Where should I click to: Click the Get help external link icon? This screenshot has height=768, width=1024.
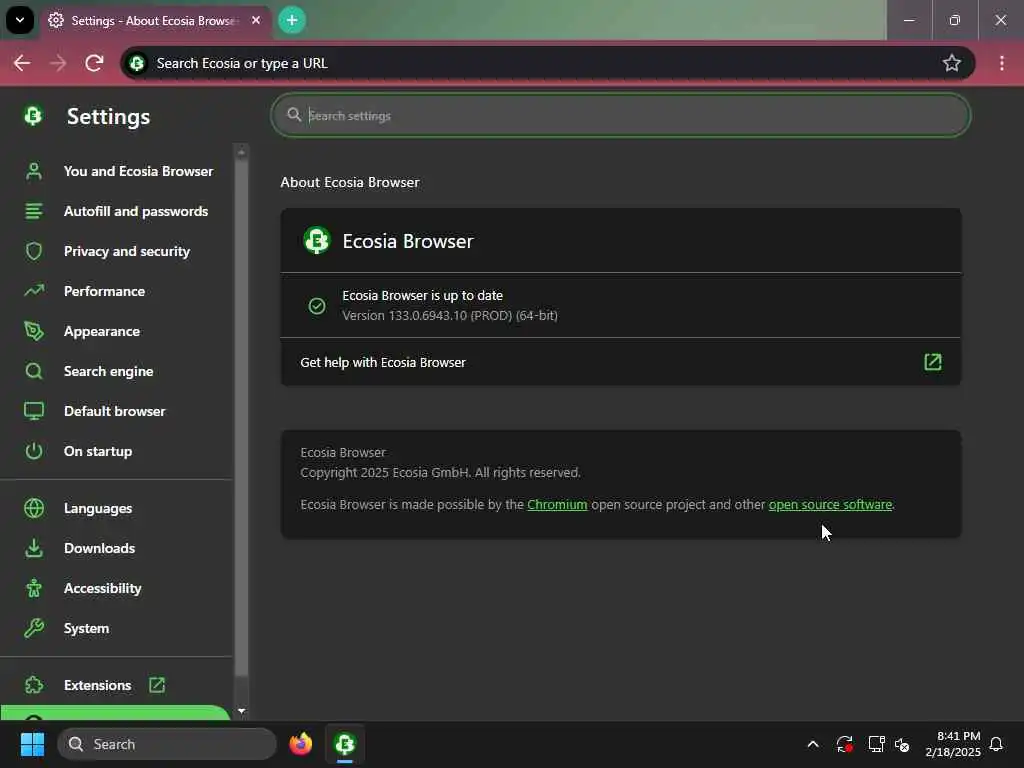pyautogui.click(x=933, y=362)
